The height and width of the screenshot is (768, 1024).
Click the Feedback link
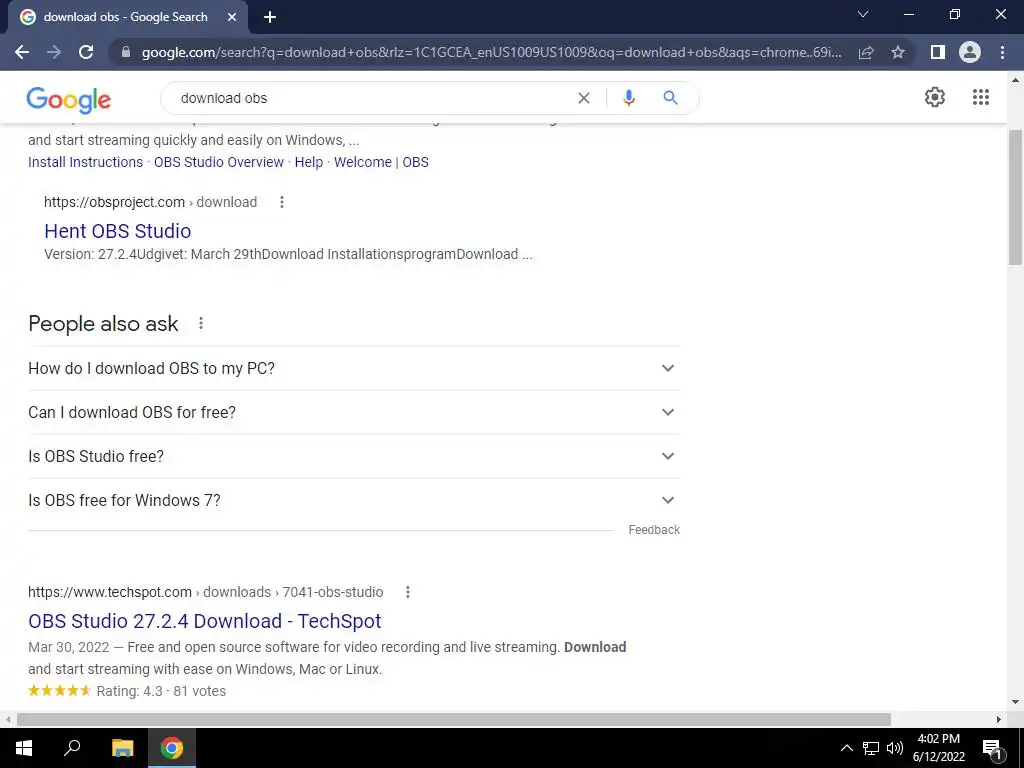click(x=654, y=530)
